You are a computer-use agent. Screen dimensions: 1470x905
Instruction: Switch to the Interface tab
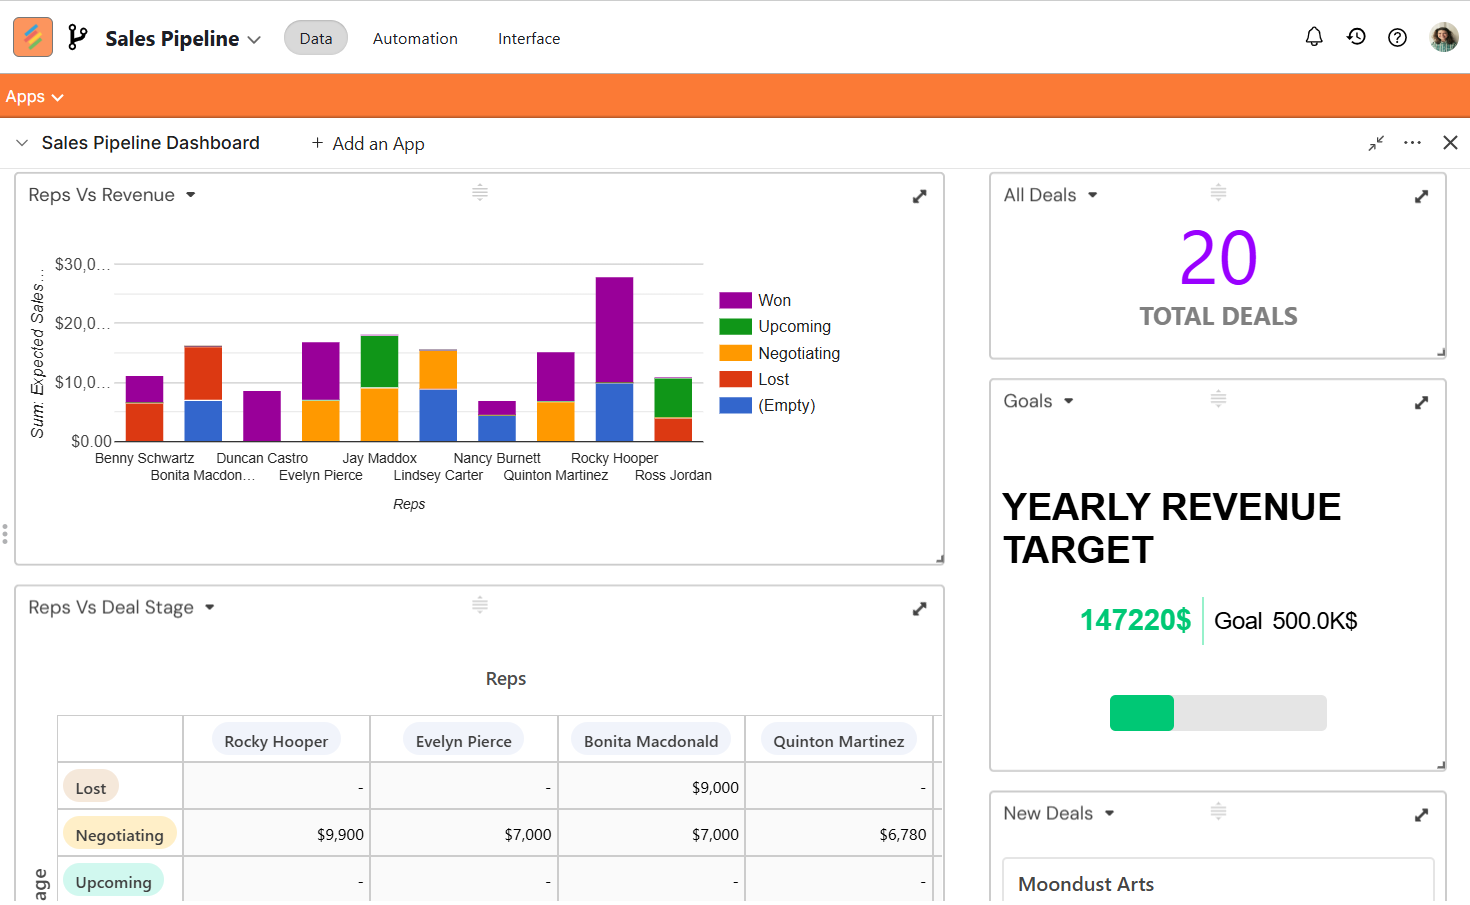coord(529,38)
